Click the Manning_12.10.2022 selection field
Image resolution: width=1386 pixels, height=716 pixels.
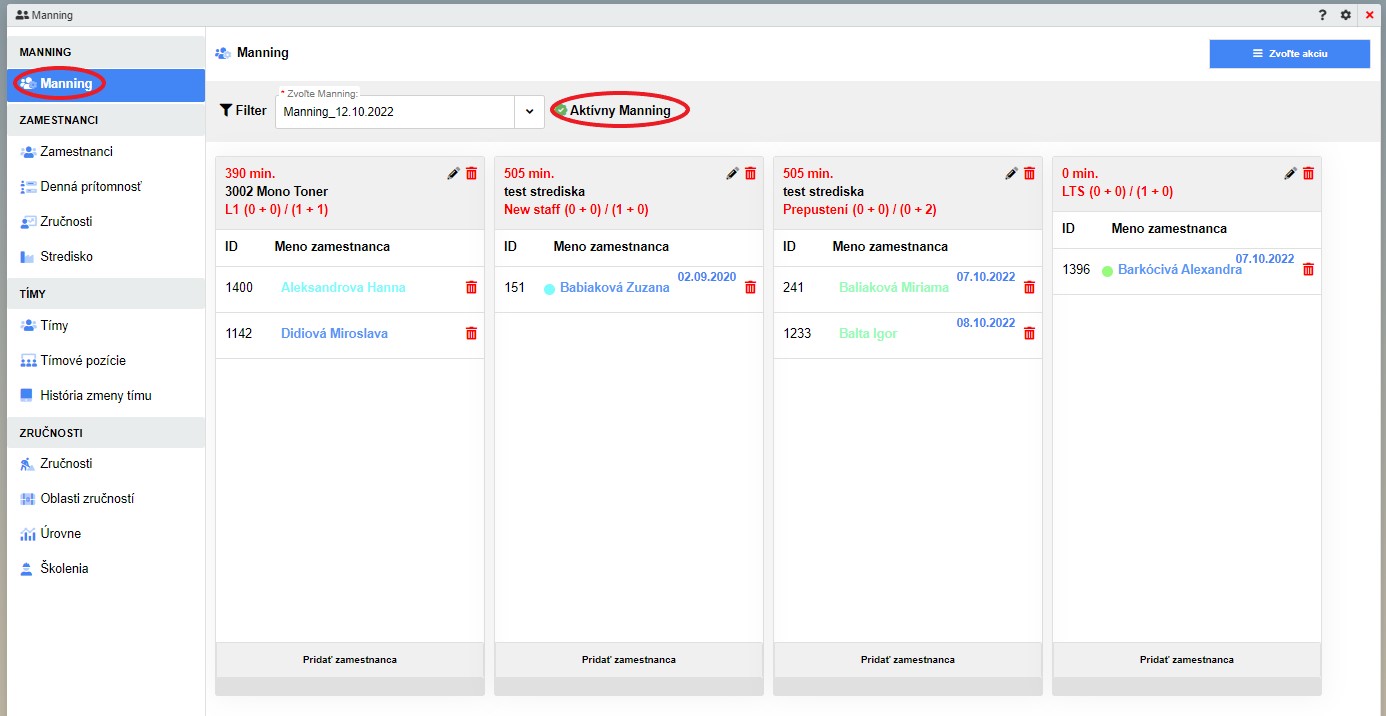click(395, 112)
